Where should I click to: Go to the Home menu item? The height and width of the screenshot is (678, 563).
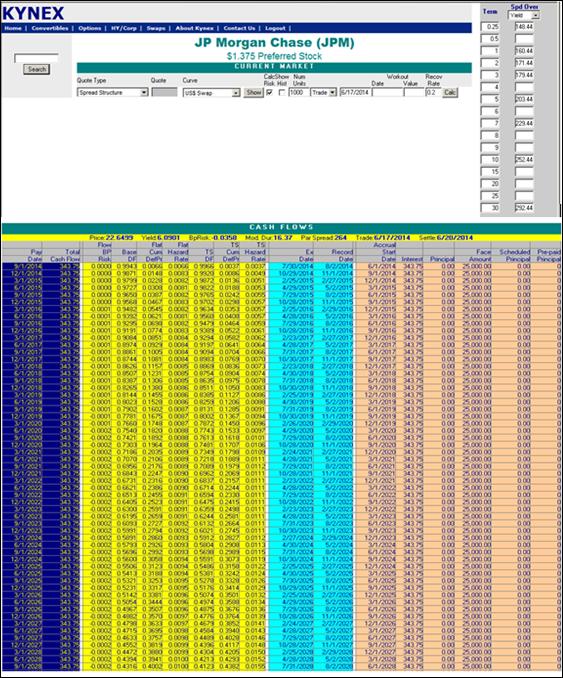pos(13,28)
